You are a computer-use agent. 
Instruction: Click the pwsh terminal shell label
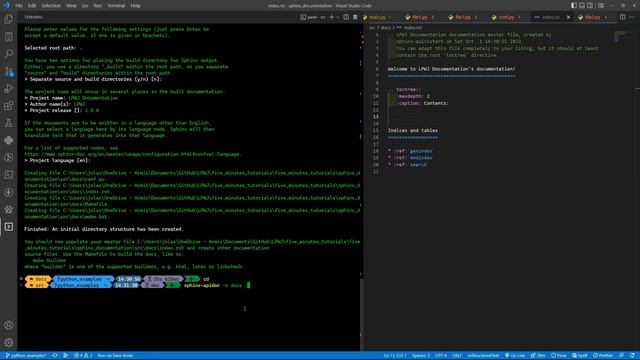[313, 17]
